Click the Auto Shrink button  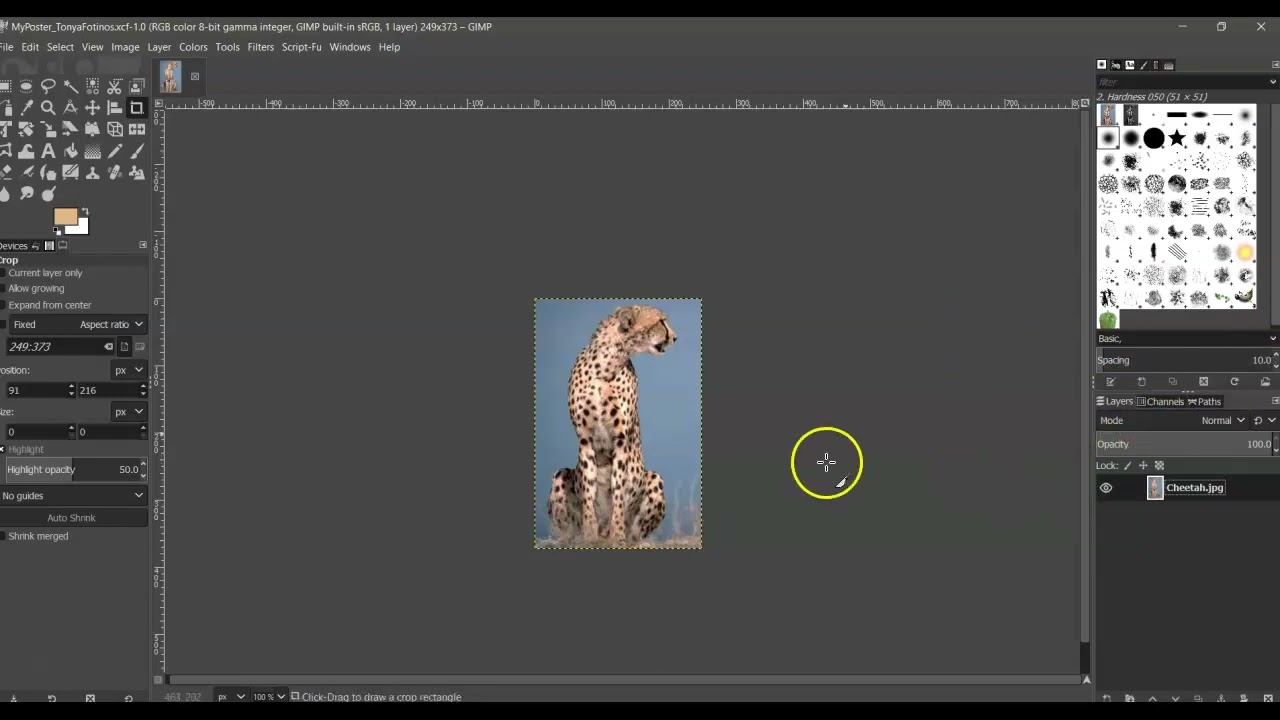pos(72,518)
